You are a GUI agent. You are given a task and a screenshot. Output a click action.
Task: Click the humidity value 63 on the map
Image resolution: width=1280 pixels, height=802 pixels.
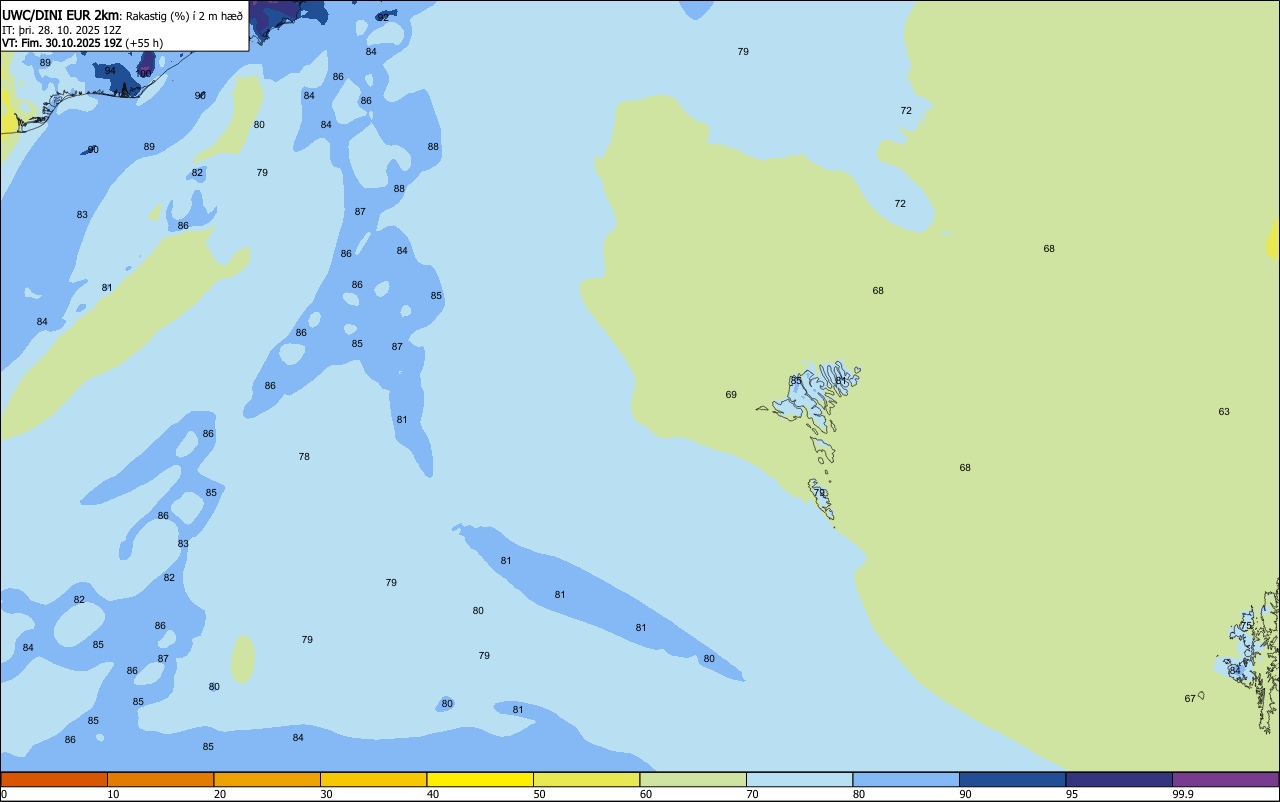[1224, 412]
